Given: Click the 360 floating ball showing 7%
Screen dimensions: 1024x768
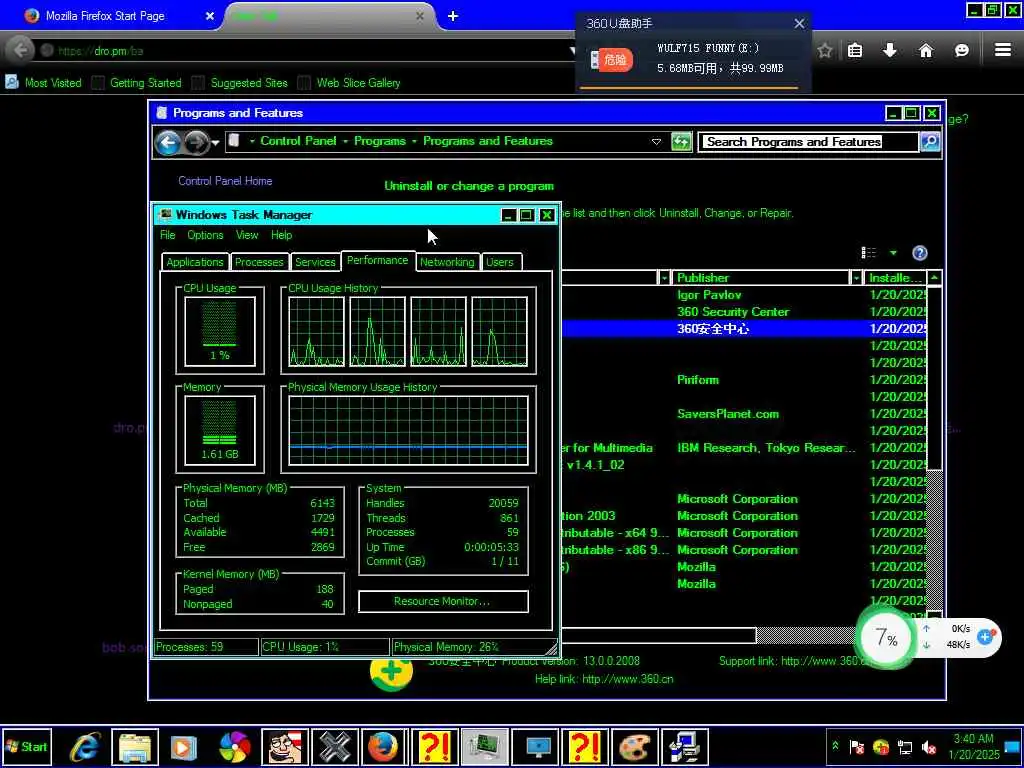Looking at the screenshot, I should click(886, 637).
